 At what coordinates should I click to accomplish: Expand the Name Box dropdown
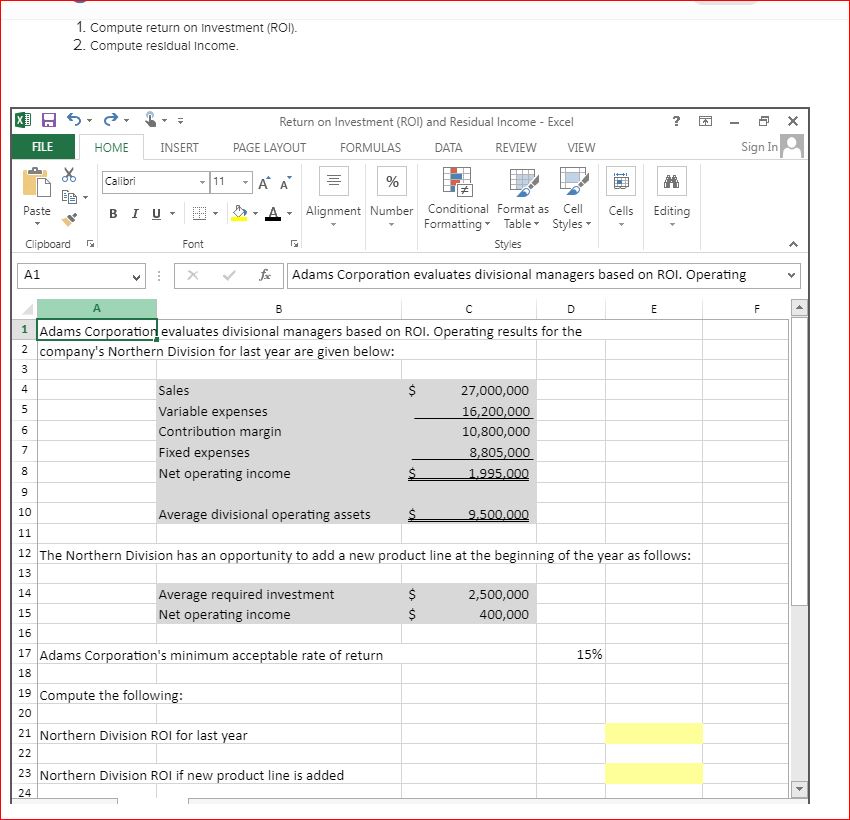[136, 277]
